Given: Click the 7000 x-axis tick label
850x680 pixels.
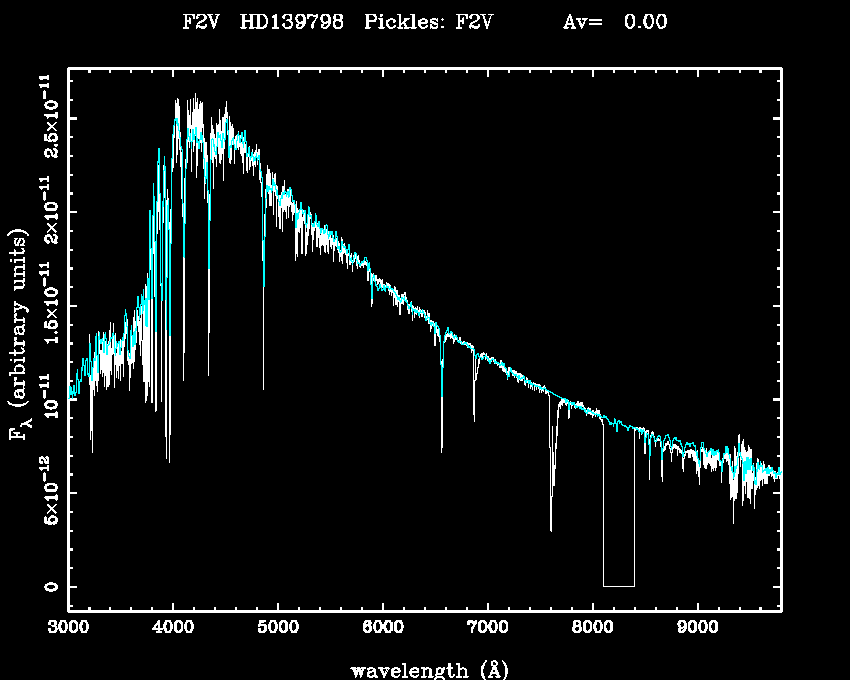Looking at the screenshot, I should click(487, 628).
